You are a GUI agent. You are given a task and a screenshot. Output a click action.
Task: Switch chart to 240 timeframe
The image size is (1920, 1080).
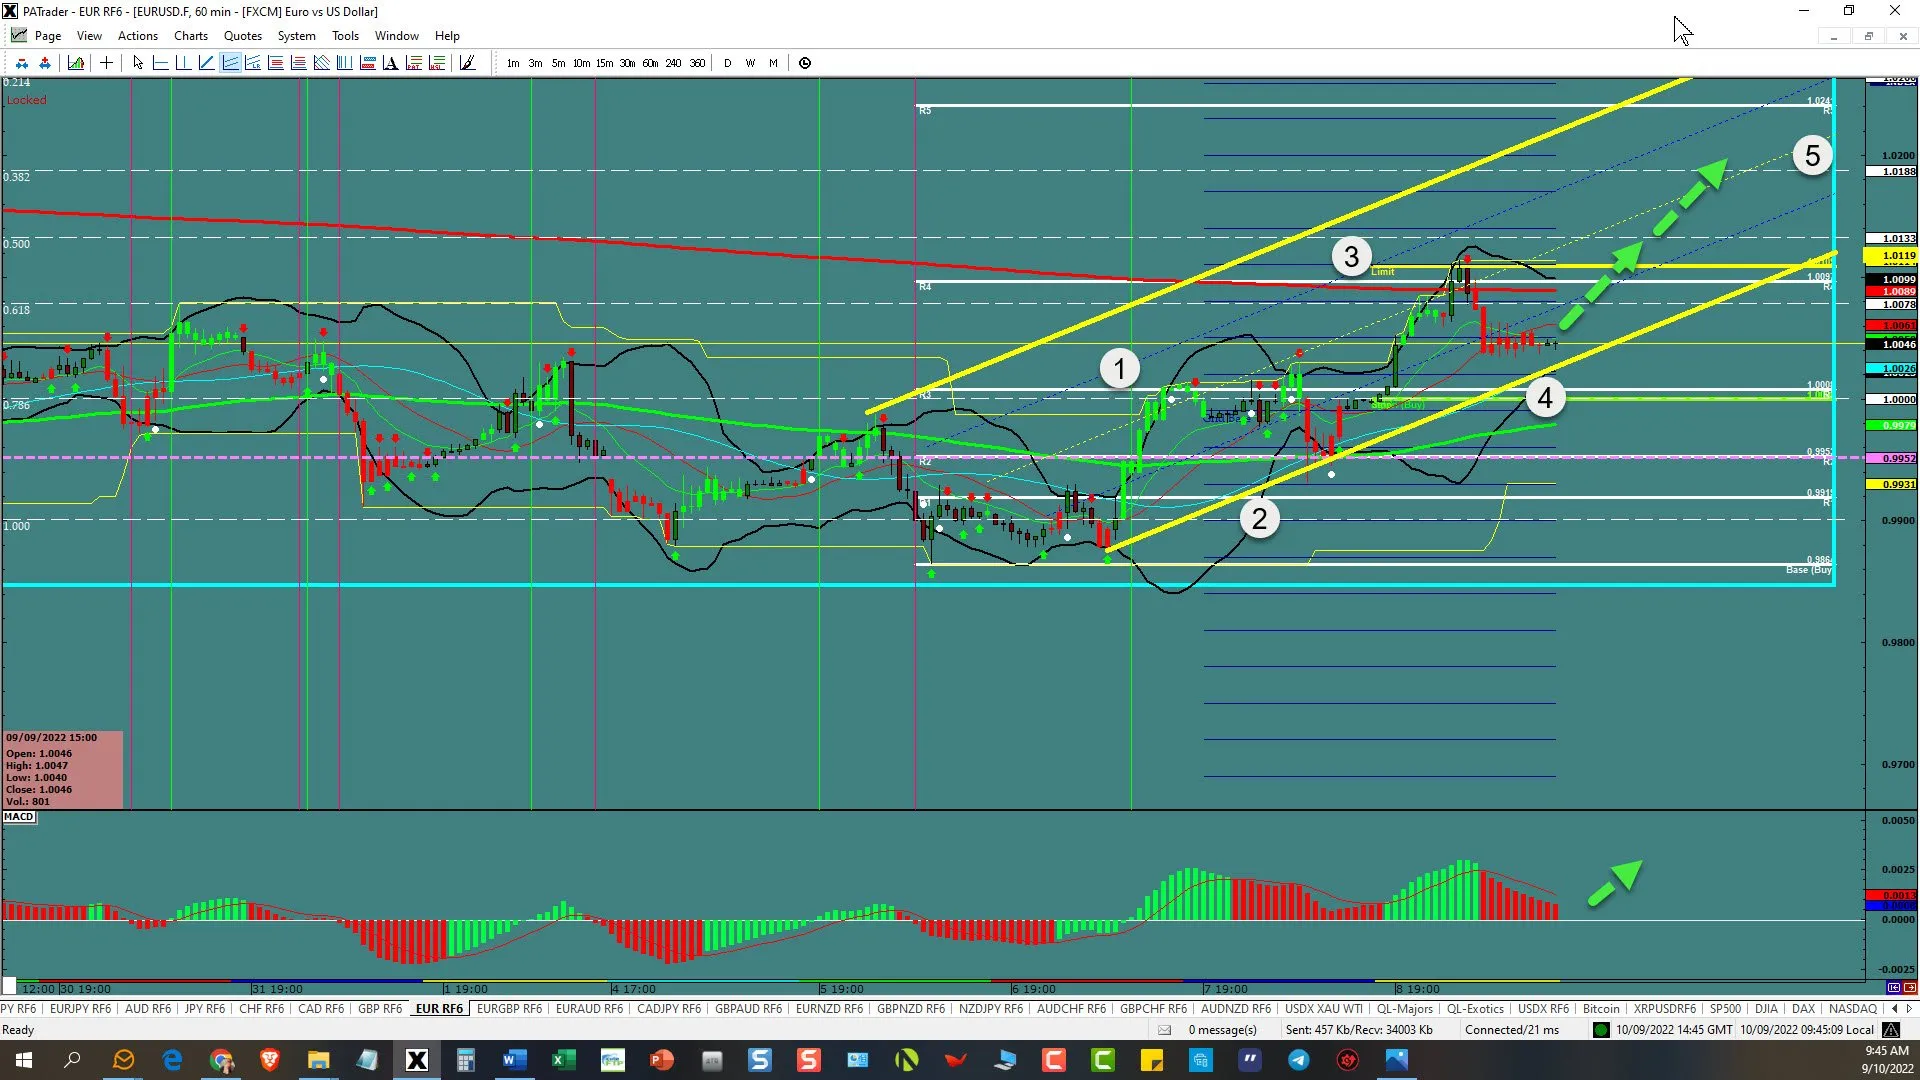674,63
